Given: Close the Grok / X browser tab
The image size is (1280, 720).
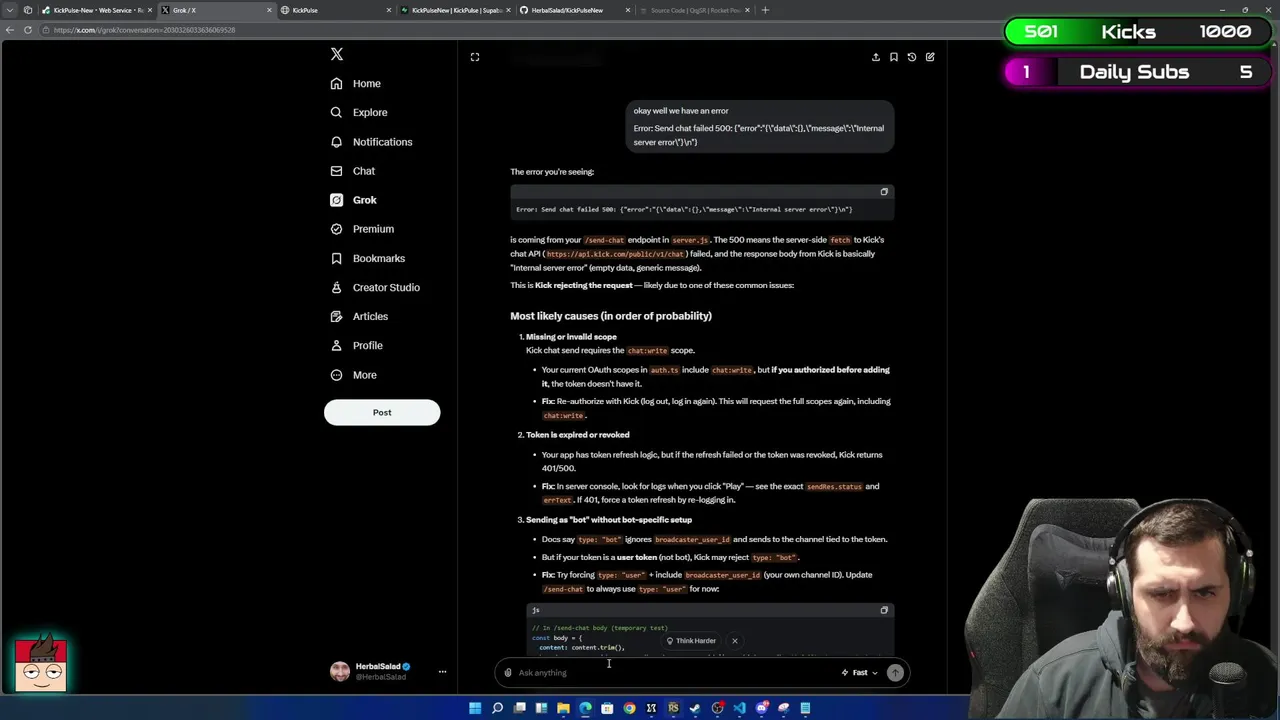Looking at the screenshot, I should tap(270, 10).
